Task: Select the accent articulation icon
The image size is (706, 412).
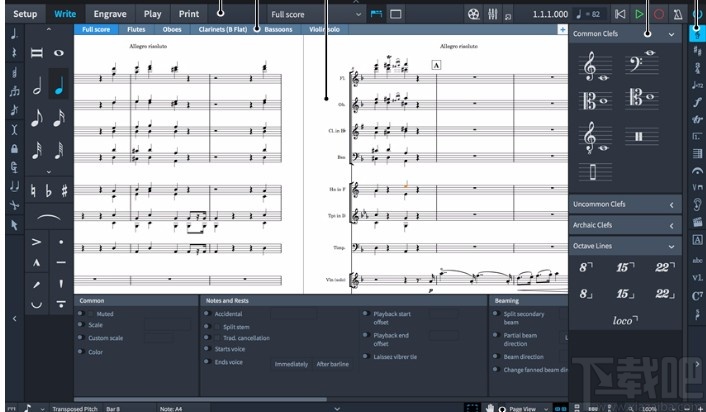Action: (x=36, y=241)
